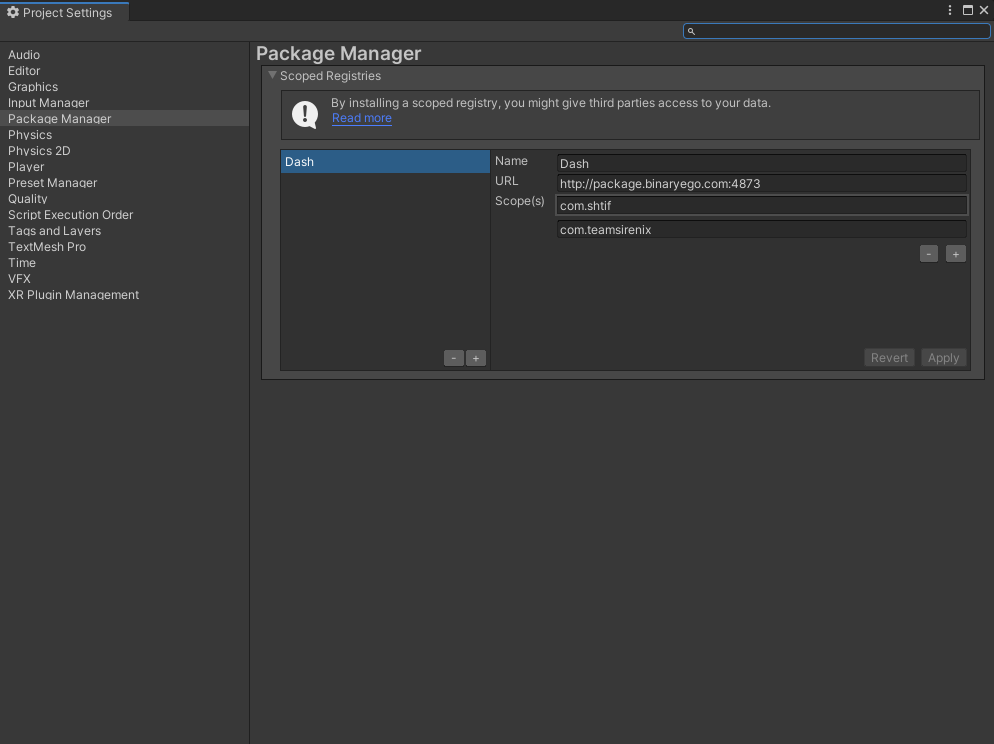Focus the settings search box
The image size is (994, 744).
(x=842, y=31)
